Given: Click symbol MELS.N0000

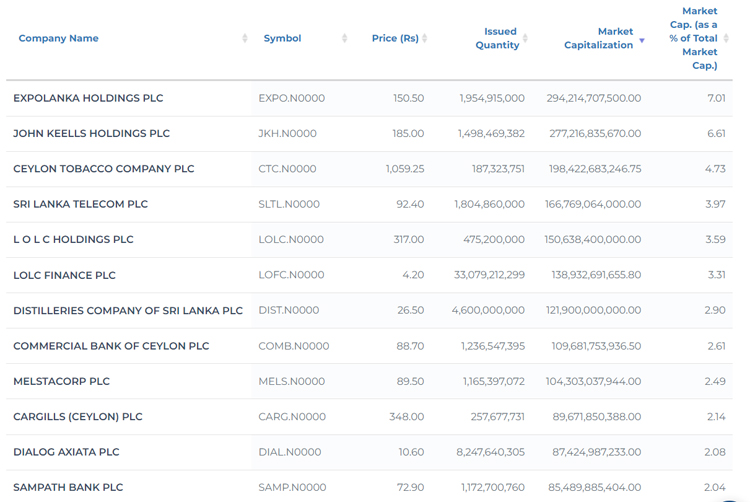Looking at the screenshot, I should (291, 382).
